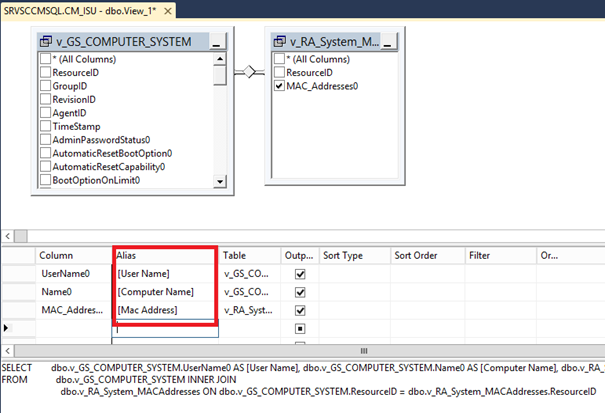The image size is (605, 413).
Task: Uncheck Output for MAC_Addres... row
Action: 300,310
